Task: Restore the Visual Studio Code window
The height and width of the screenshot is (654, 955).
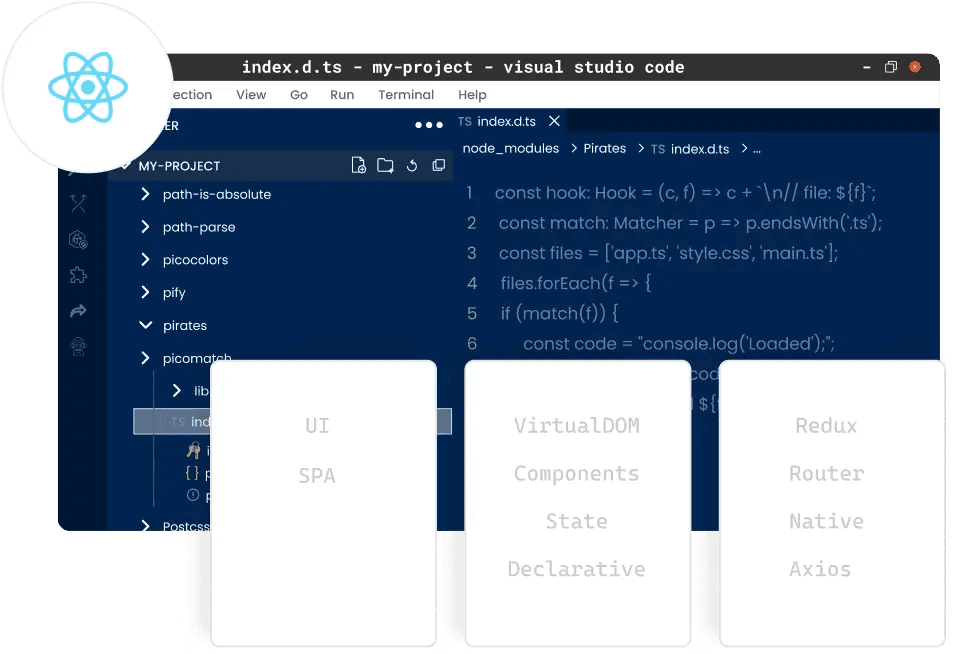Action: [890, 67]
